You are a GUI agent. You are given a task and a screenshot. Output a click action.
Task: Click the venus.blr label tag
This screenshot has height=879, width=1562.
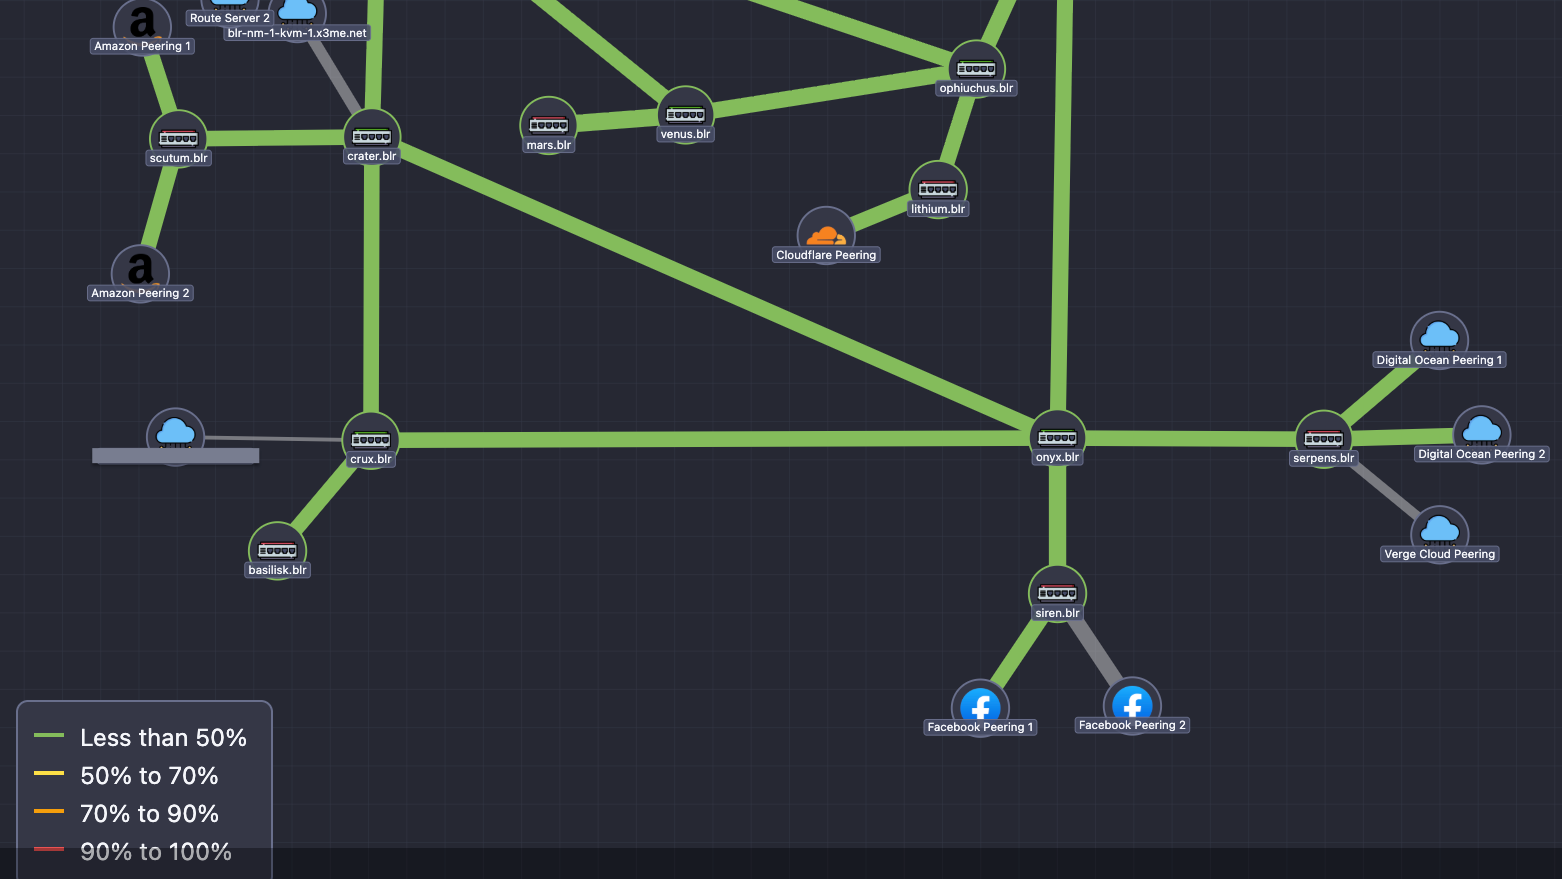(685, 132)
